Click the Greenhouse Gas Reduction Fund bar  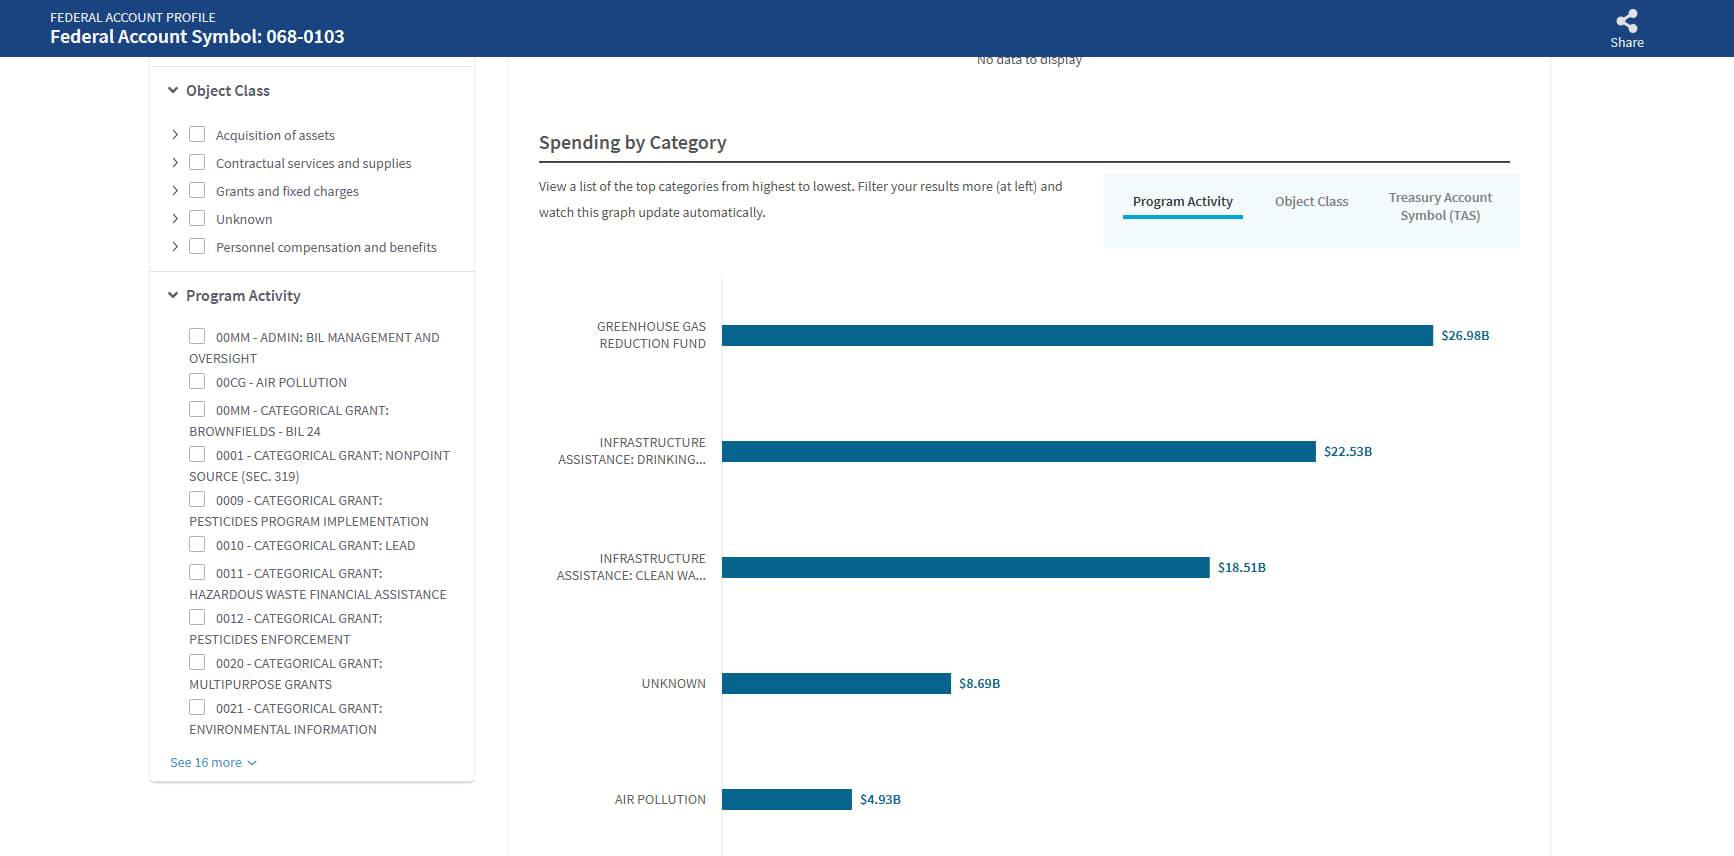pyautogui.click(x=1076, y=336)
